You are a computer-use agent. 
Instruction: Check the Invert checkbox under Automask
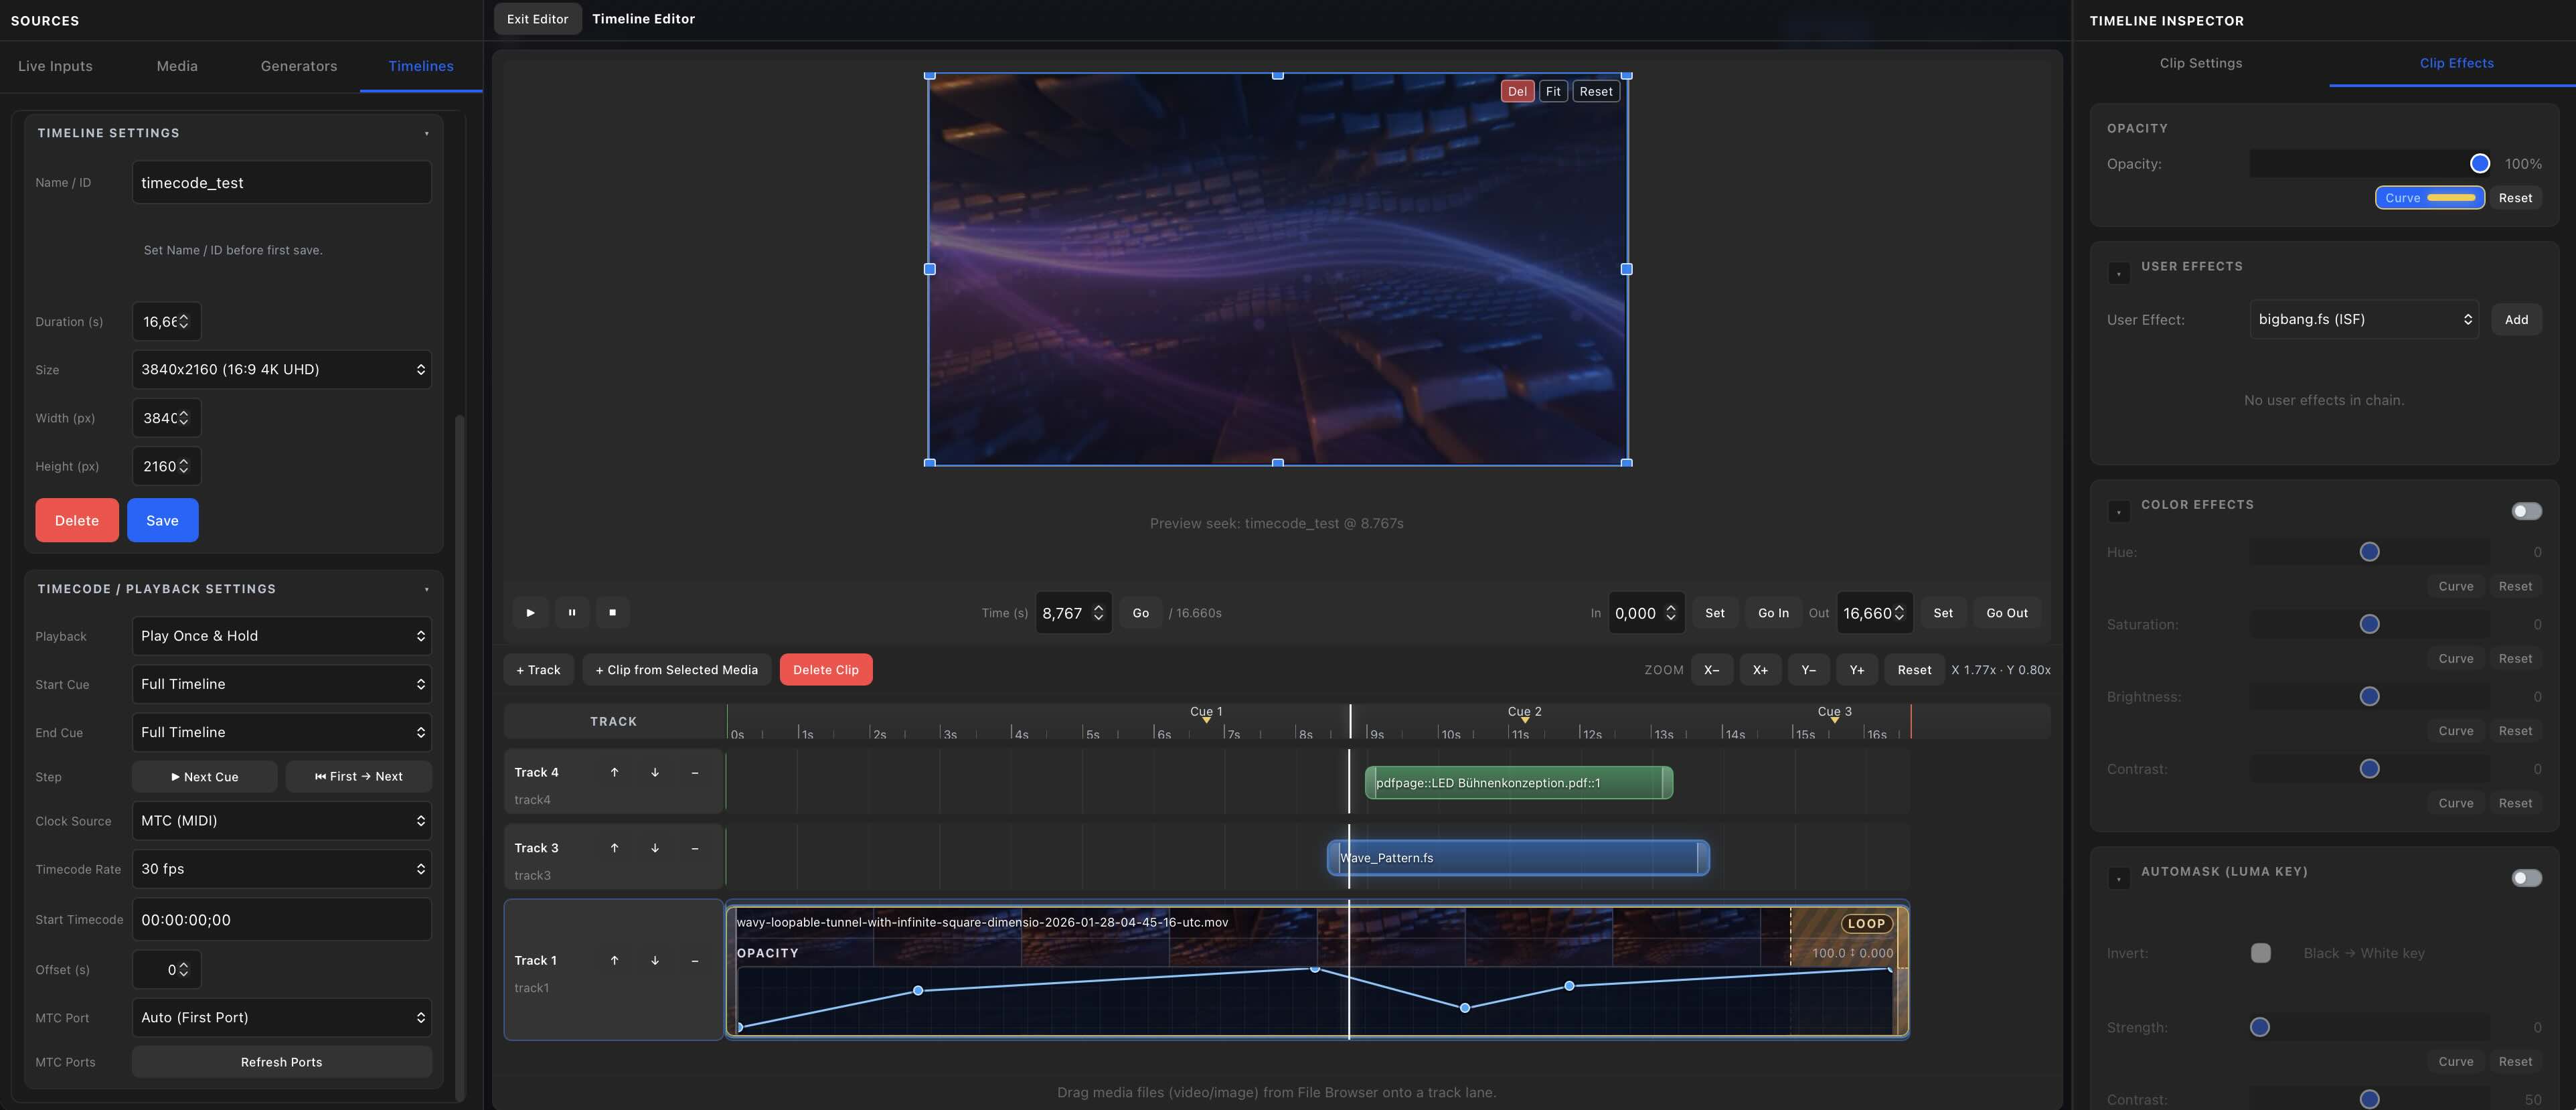(2260, 953)
